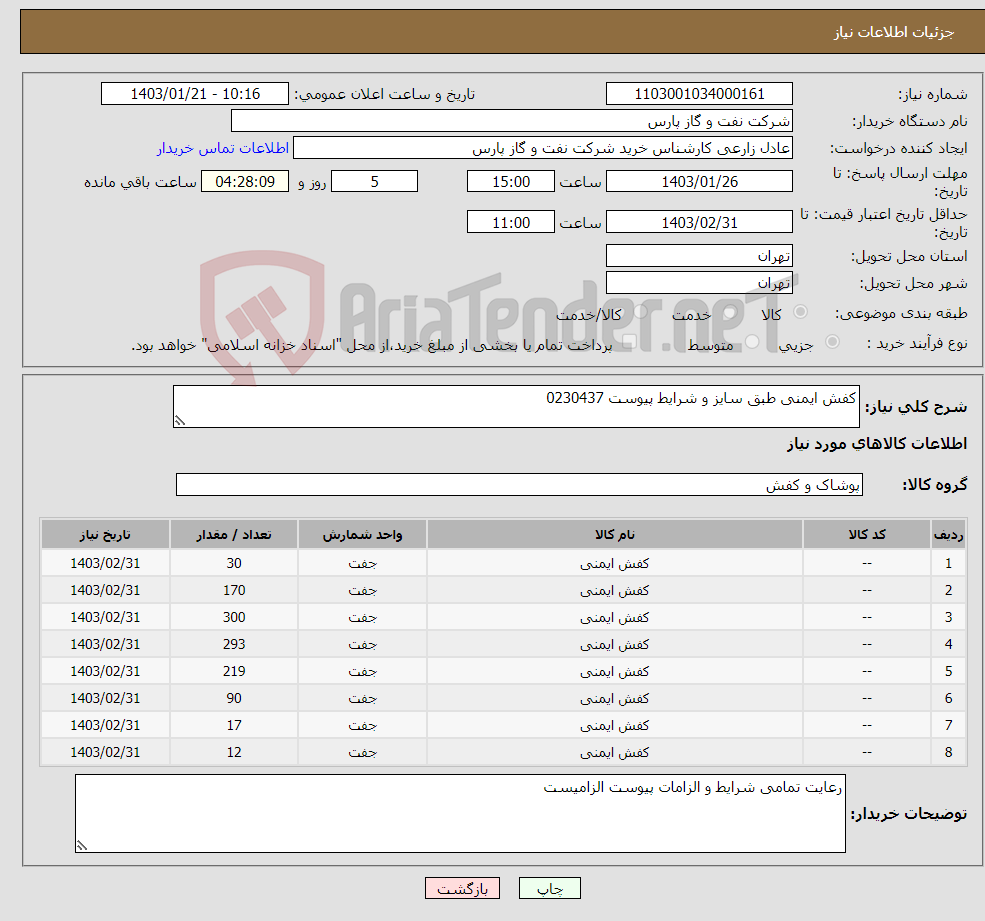This screenshot has height=921, width=985.
Task: Click the buyer name field شرکت نفت و گاز پارس
Action: click(512, 121)
